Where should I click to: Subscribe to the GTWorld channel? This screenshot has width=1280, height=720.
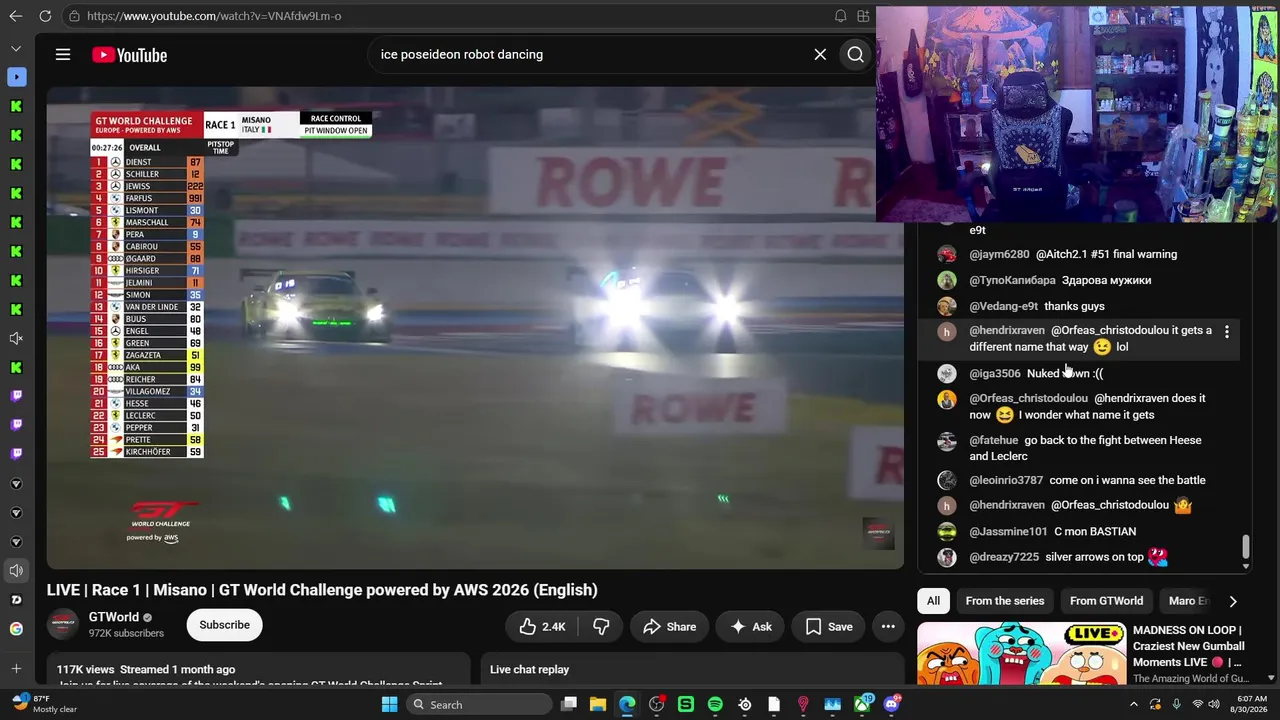224,625
